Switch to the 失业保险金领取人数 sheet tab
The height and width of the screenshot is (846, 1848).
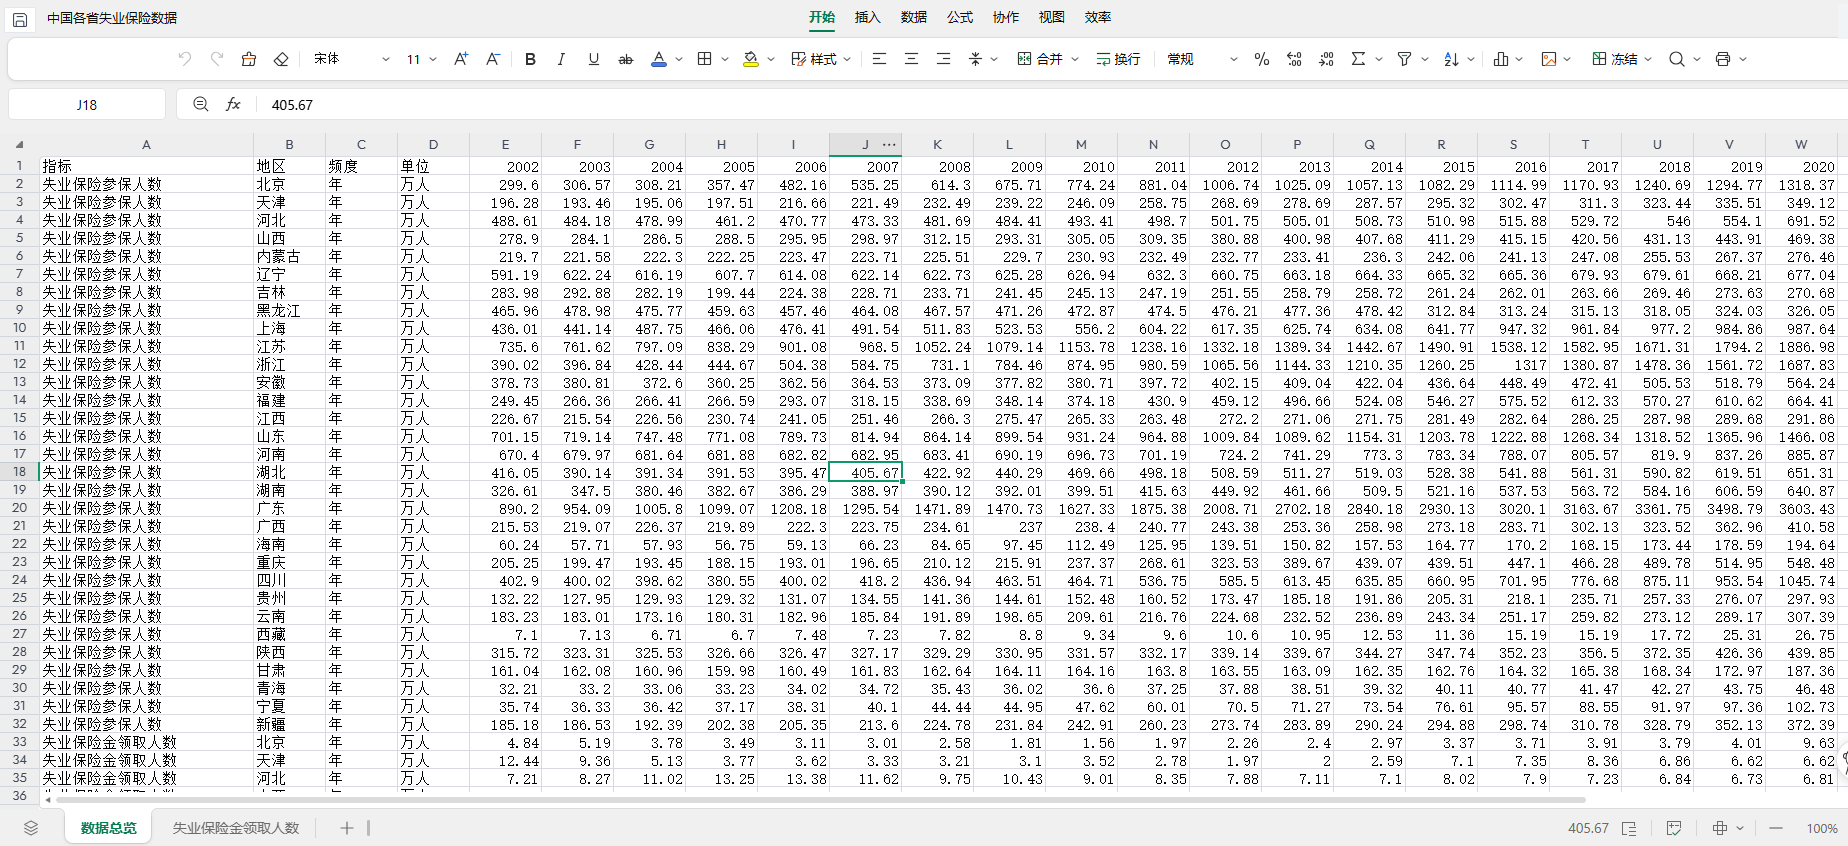click(236, 828)
